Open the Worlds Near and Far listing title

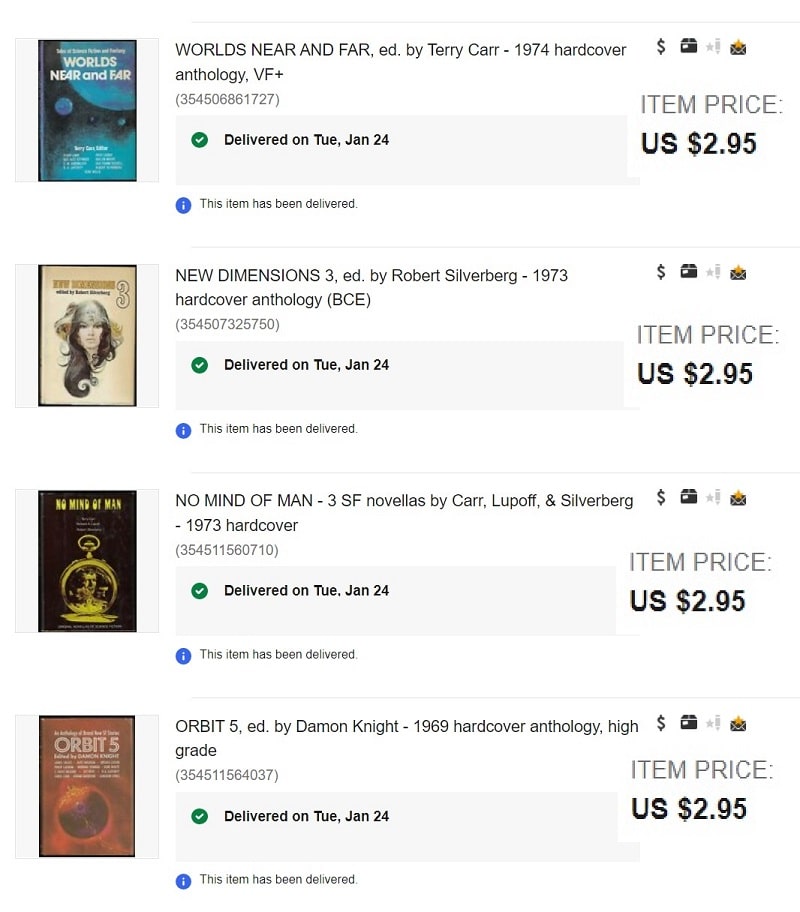point(400,62)
